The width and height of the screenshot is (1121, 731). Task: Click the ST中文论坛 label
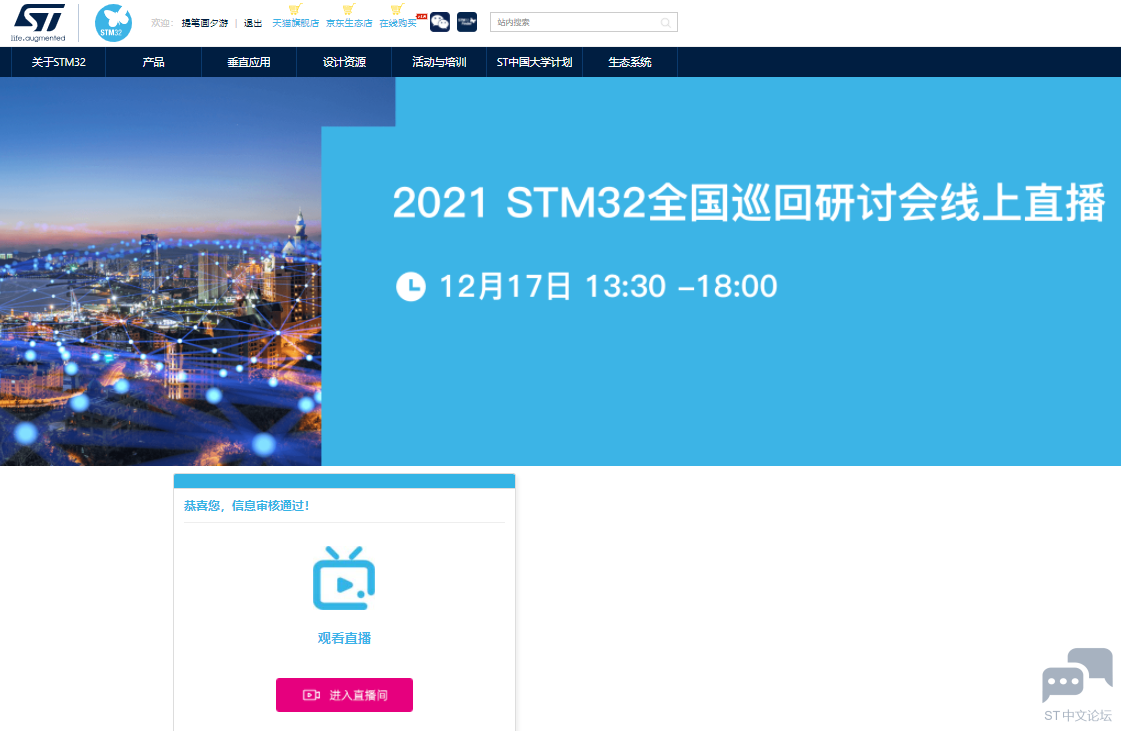[1077, 715]
